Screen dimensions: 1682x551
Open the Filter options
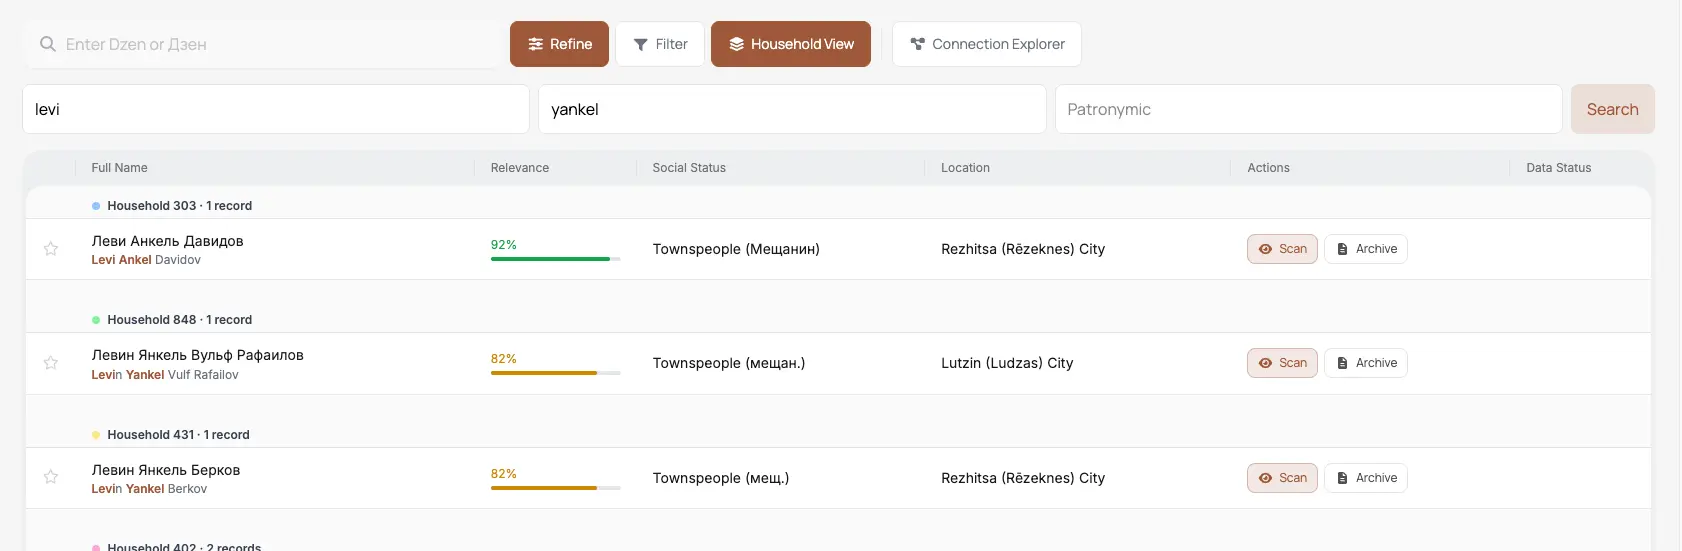click(x=660, y=44)
